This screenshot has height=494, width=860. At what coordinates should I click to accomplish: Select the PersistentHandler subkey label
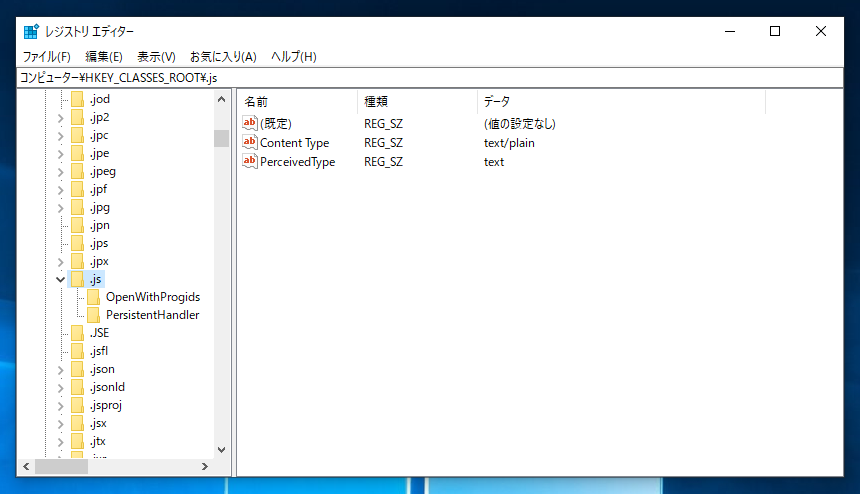click(x=152, y=315)
